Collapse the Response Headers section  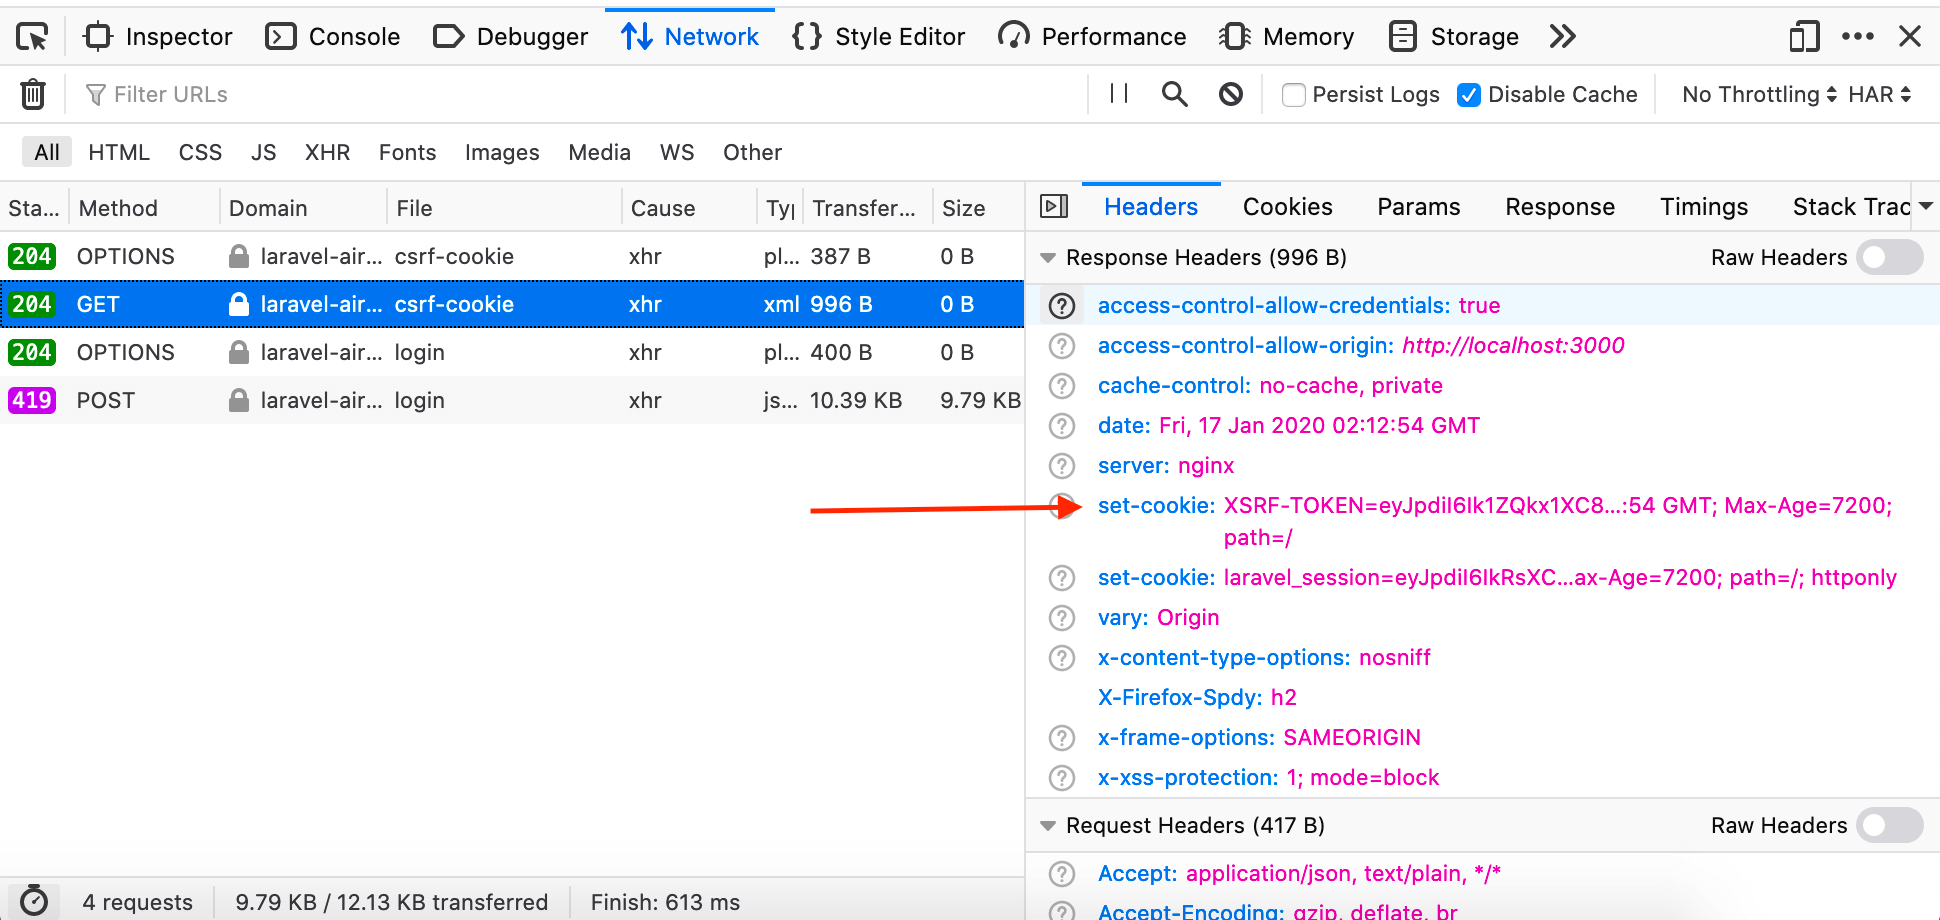tap(1048, 258)
